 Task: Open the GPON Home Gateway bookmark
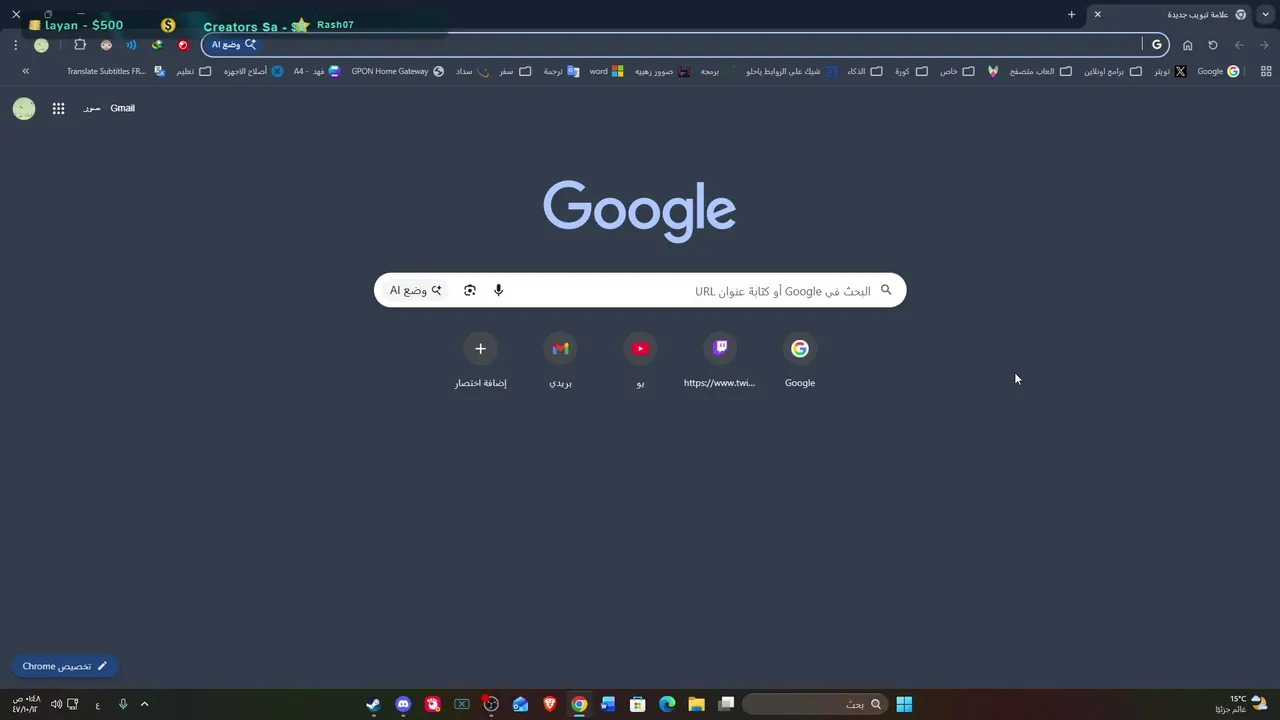[397, 71]
